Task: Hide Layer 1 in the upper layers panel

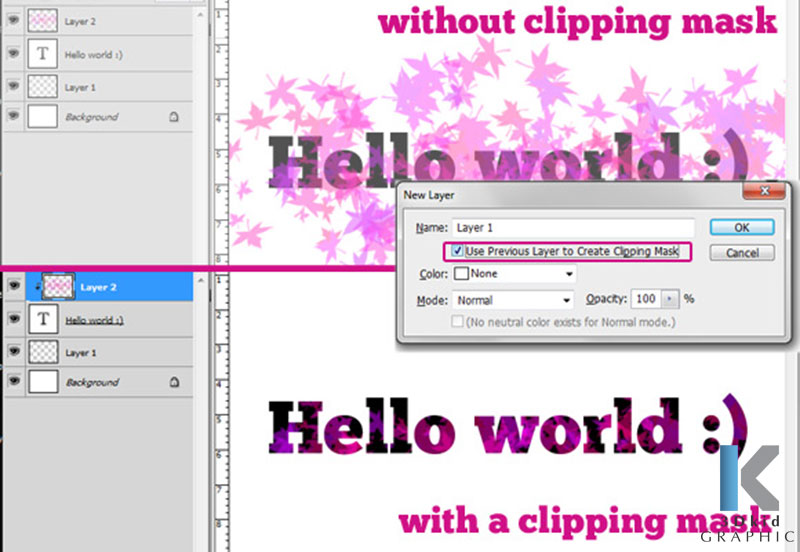Action: (13, 85)
